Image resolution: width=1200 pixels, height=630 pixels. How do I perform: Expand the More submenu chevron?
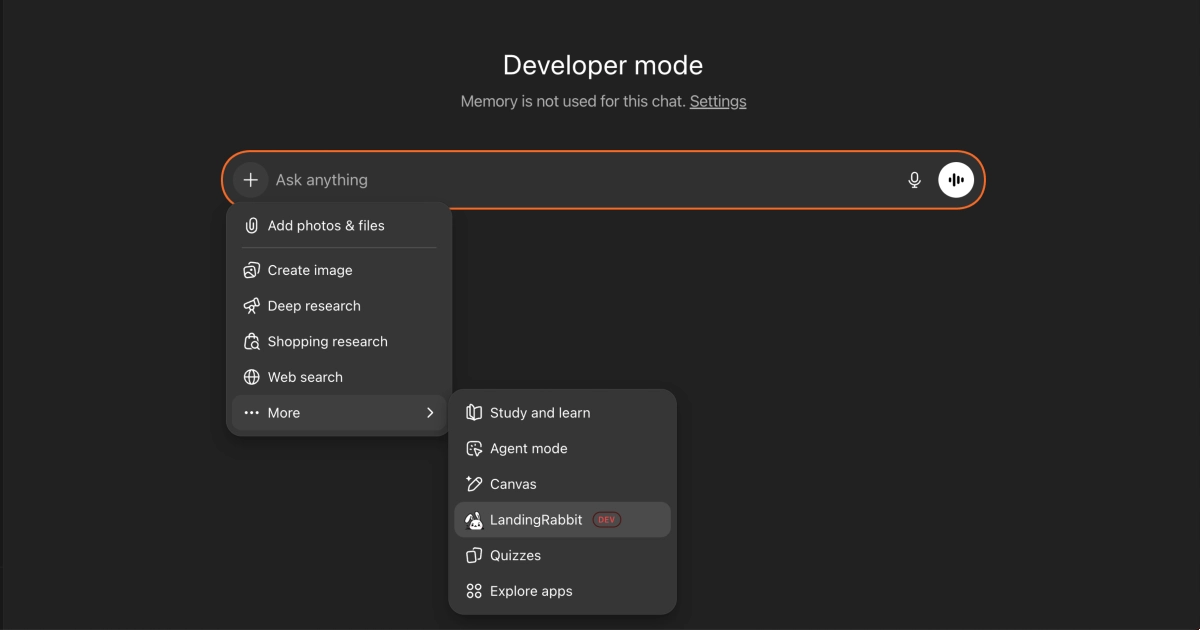pos(430,413)
